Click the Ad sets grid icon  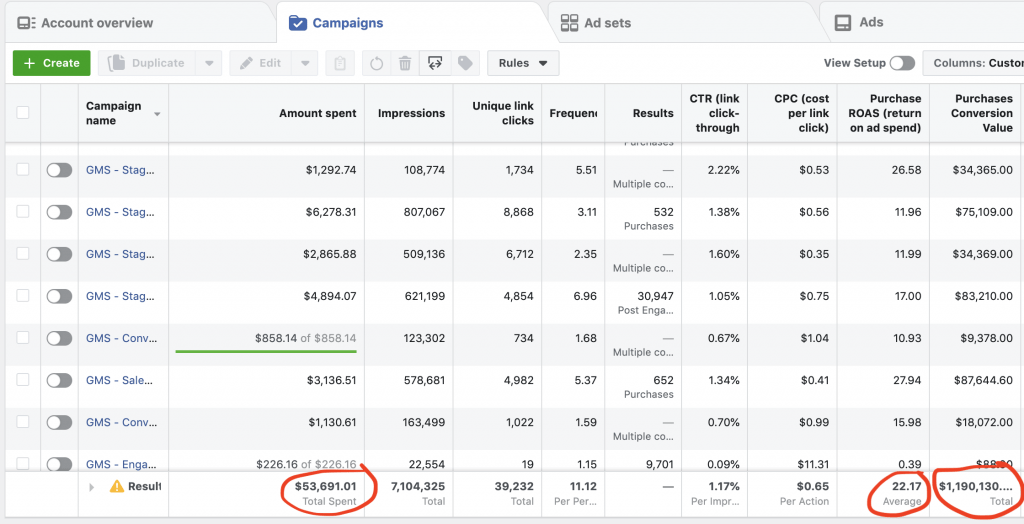[570, 22]
